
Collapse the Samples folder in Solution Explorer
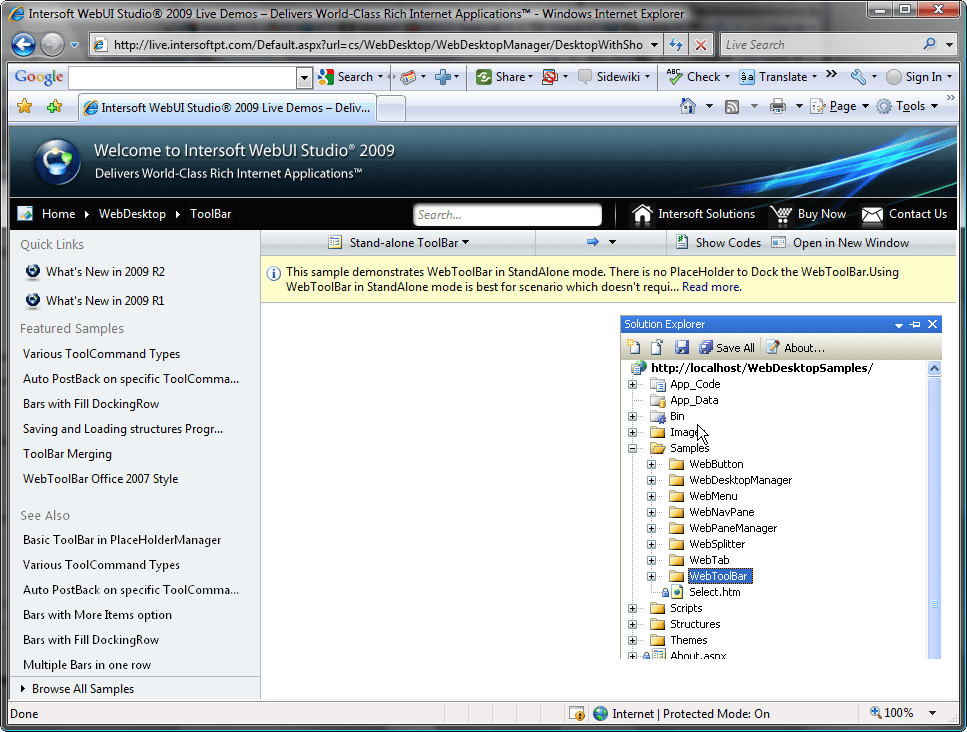pos(633,448)
